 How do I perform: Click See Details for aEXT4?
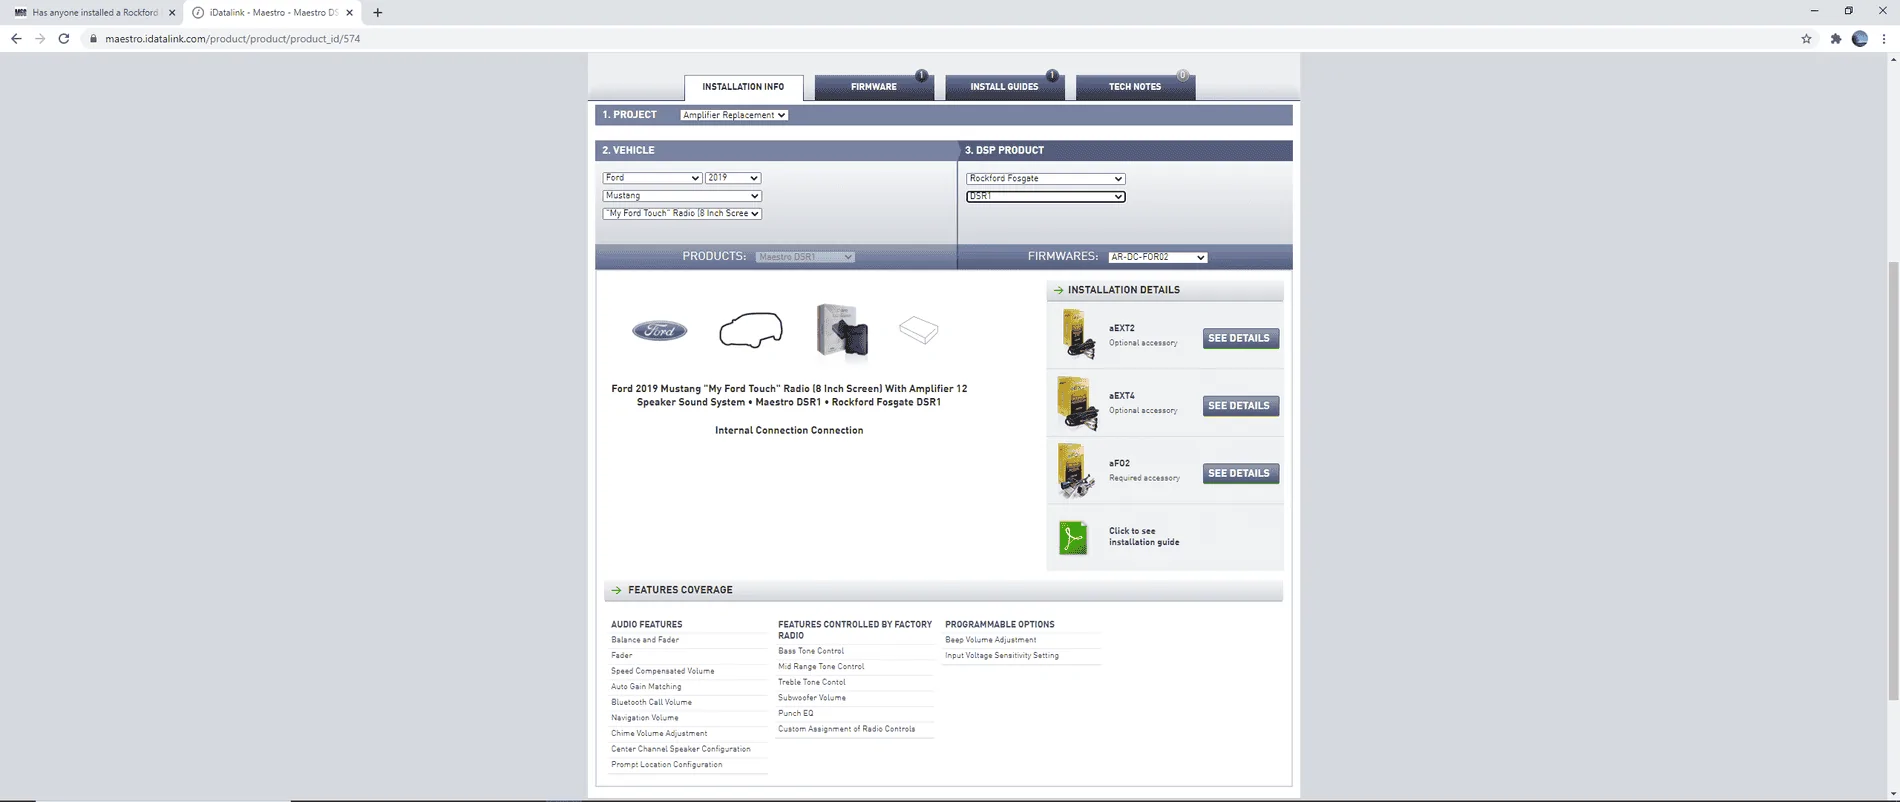(1240, 406)
